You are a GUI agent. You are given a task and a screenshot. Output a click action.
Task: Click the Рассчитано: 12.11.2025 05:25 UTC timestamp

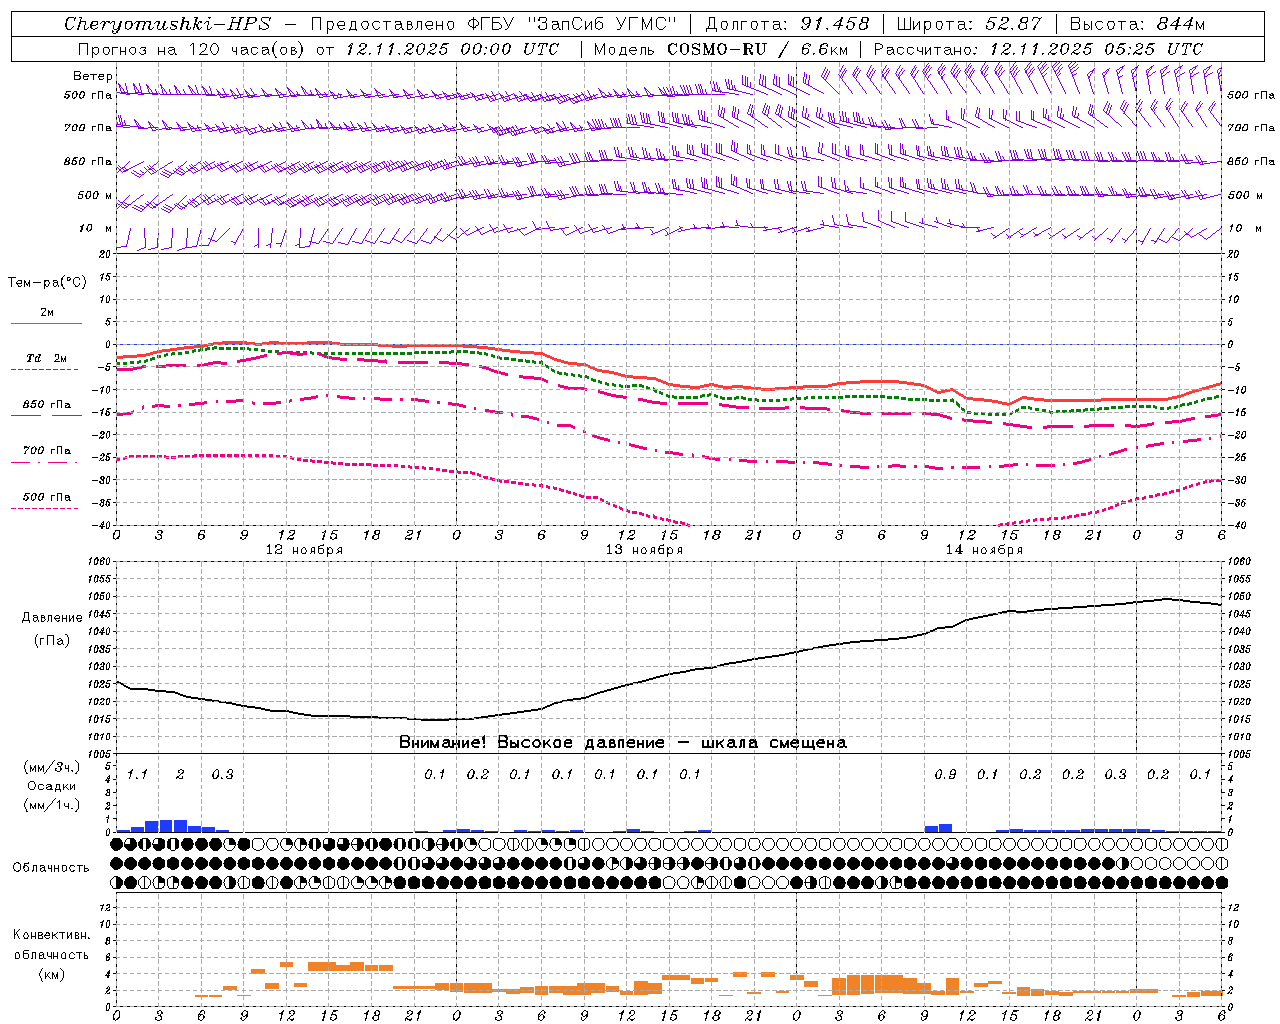[1038, 49]
